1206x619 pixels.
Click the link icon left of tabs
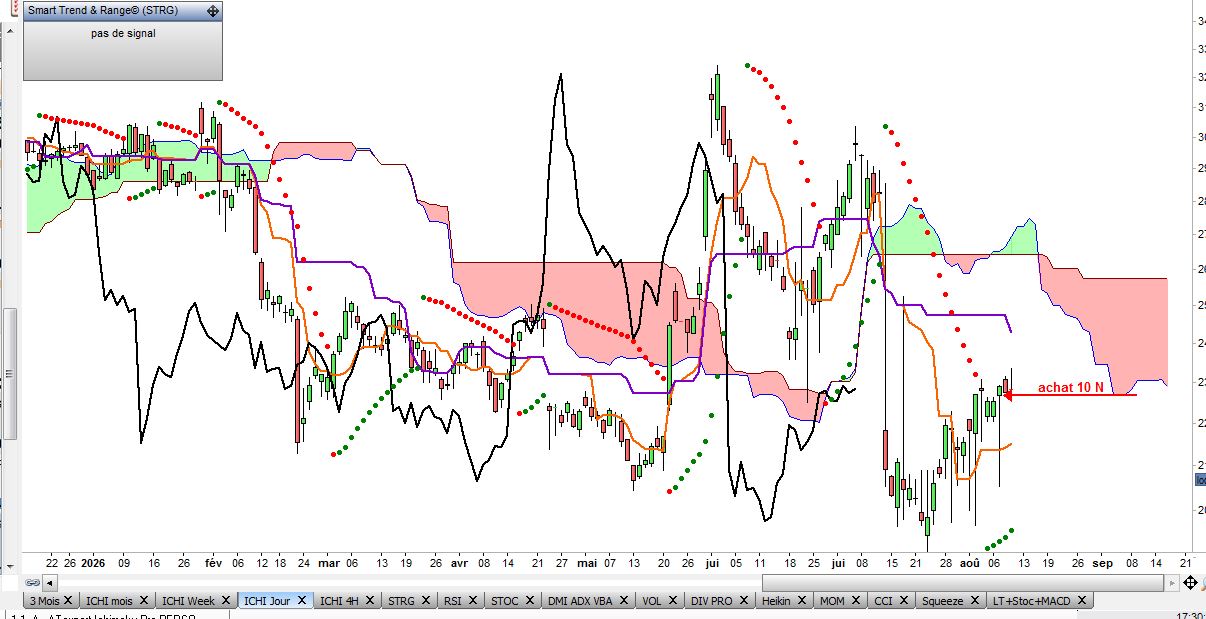[32, 582]
